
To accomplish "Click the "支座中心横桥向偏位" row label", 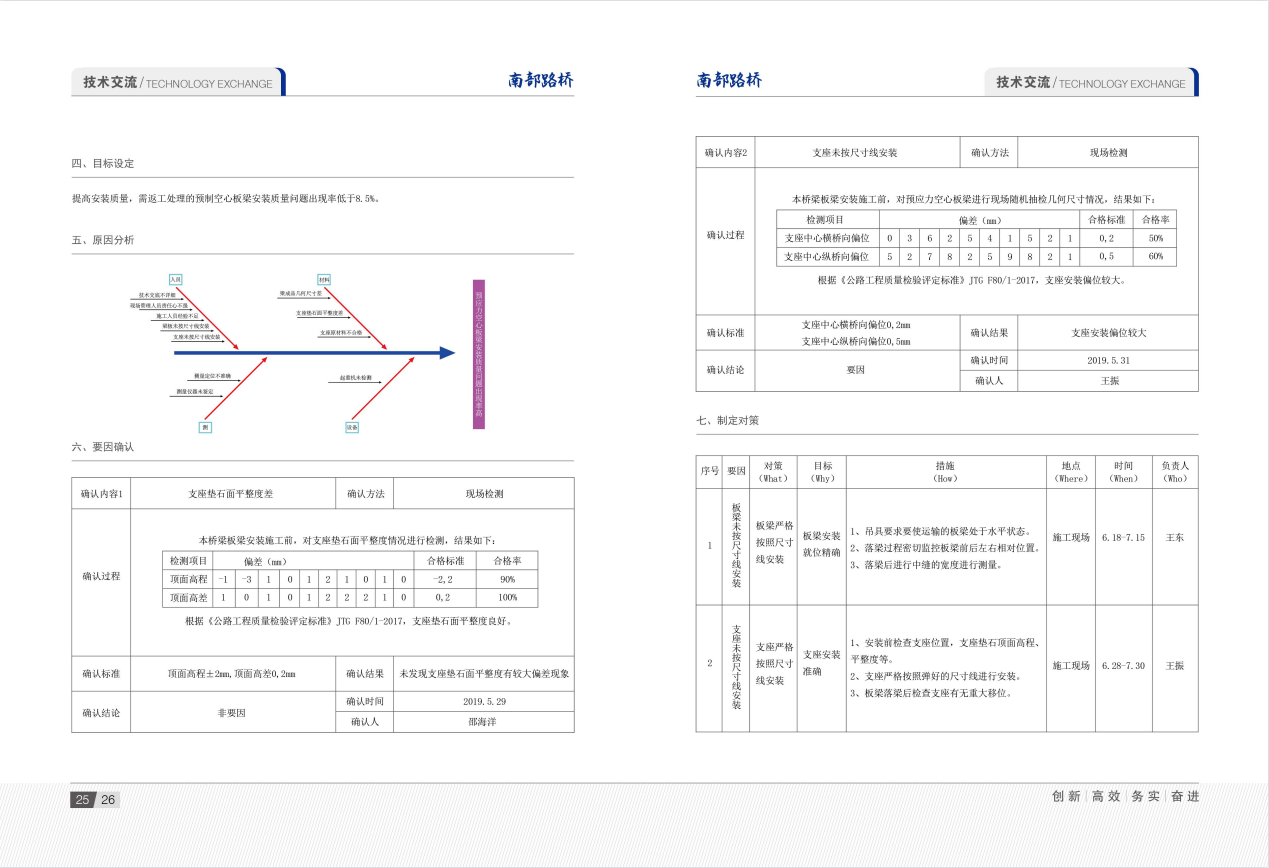I will [x=827, y=238].
